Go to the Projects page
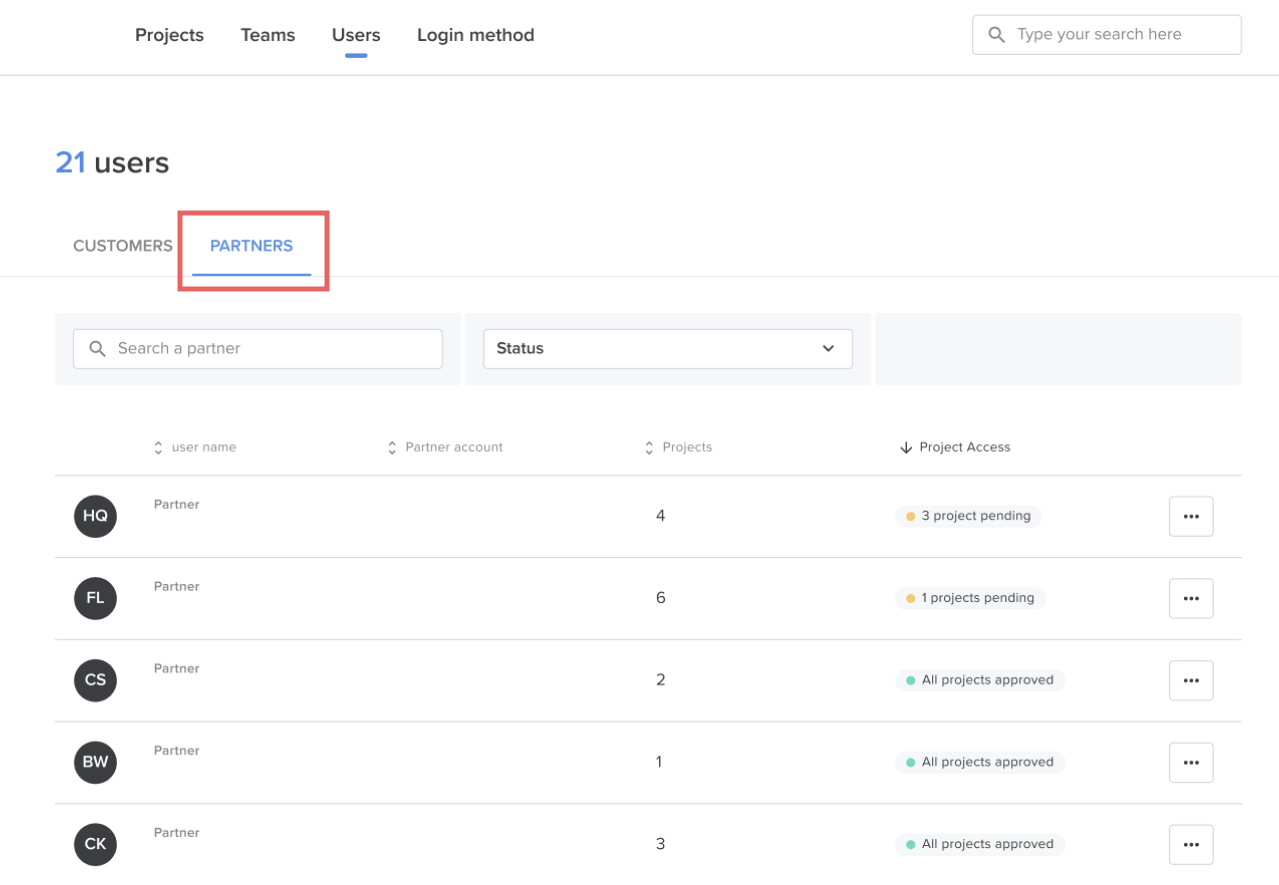 click(169, 35)
